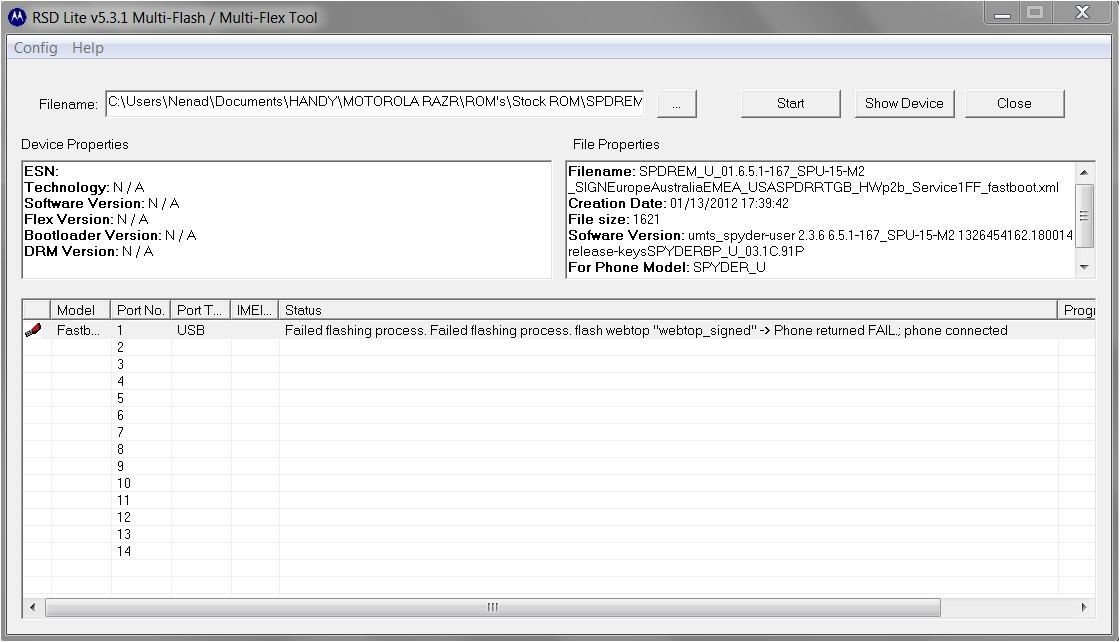
Task: Select port number 5 row
Action: [559, 398]
